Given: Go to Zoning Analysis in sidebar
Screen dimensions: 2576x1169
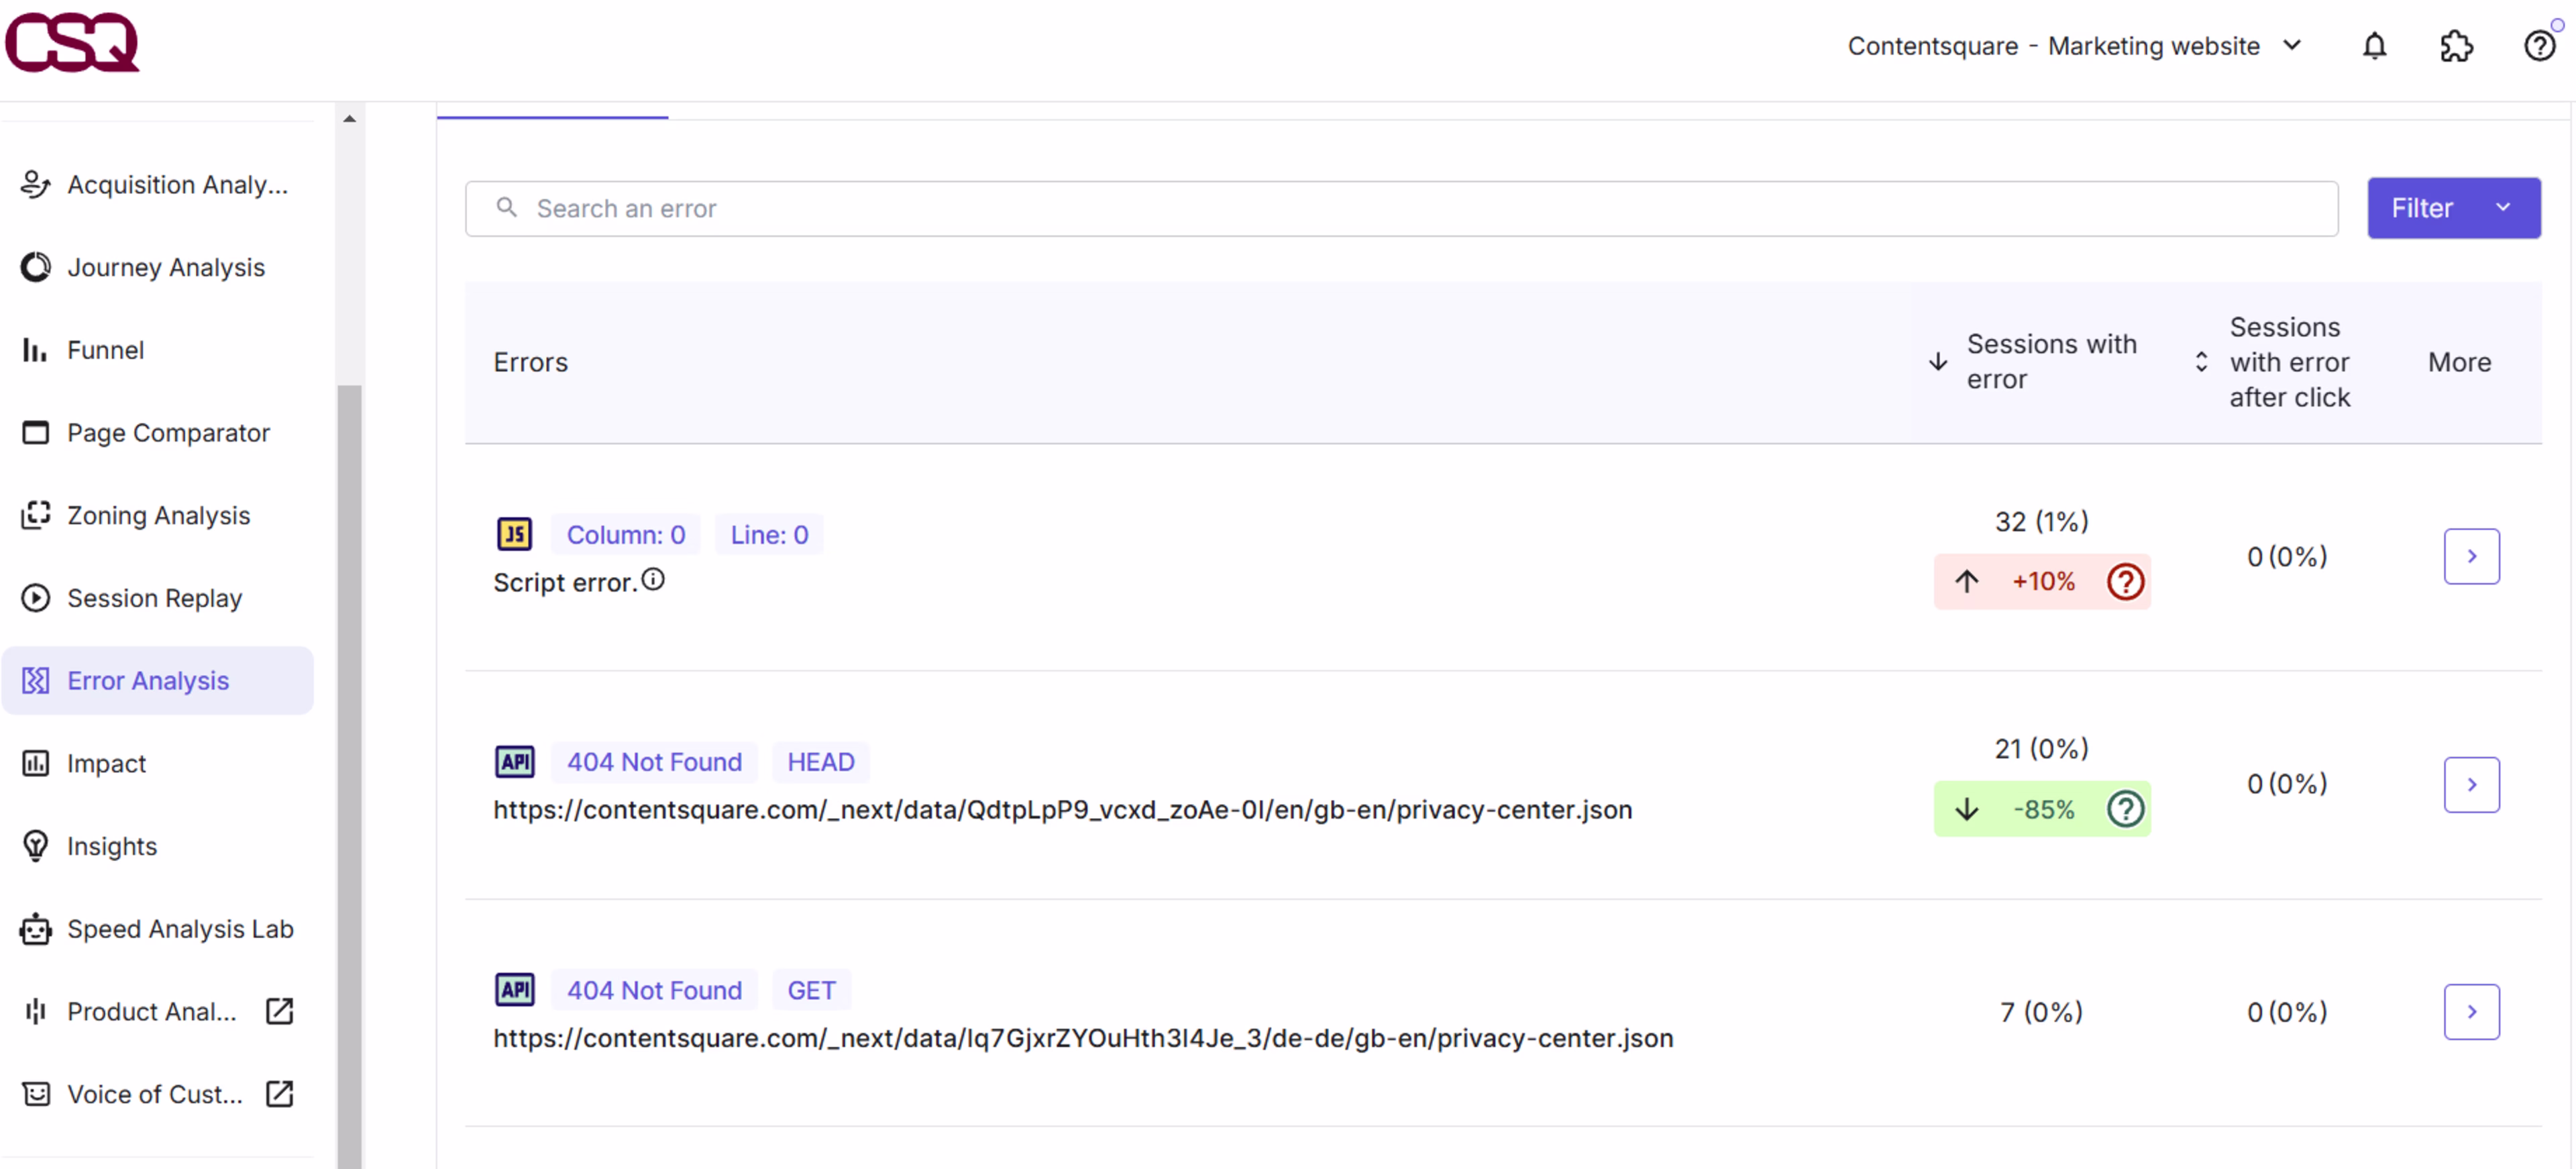Looking at the screenshot, I should (158, 515).
